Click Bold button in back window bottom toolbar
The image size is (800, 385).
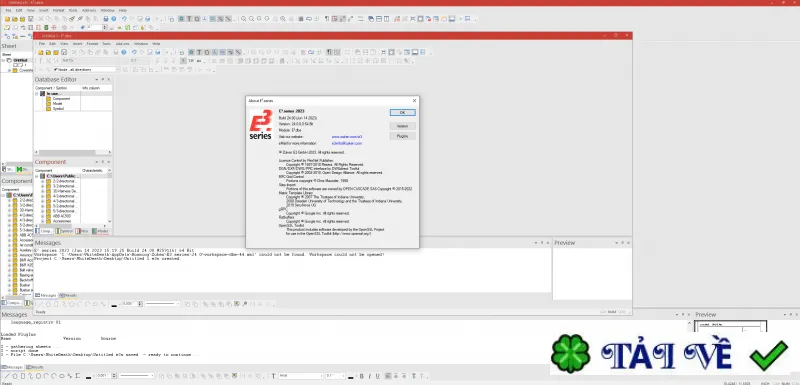[361, 376]
